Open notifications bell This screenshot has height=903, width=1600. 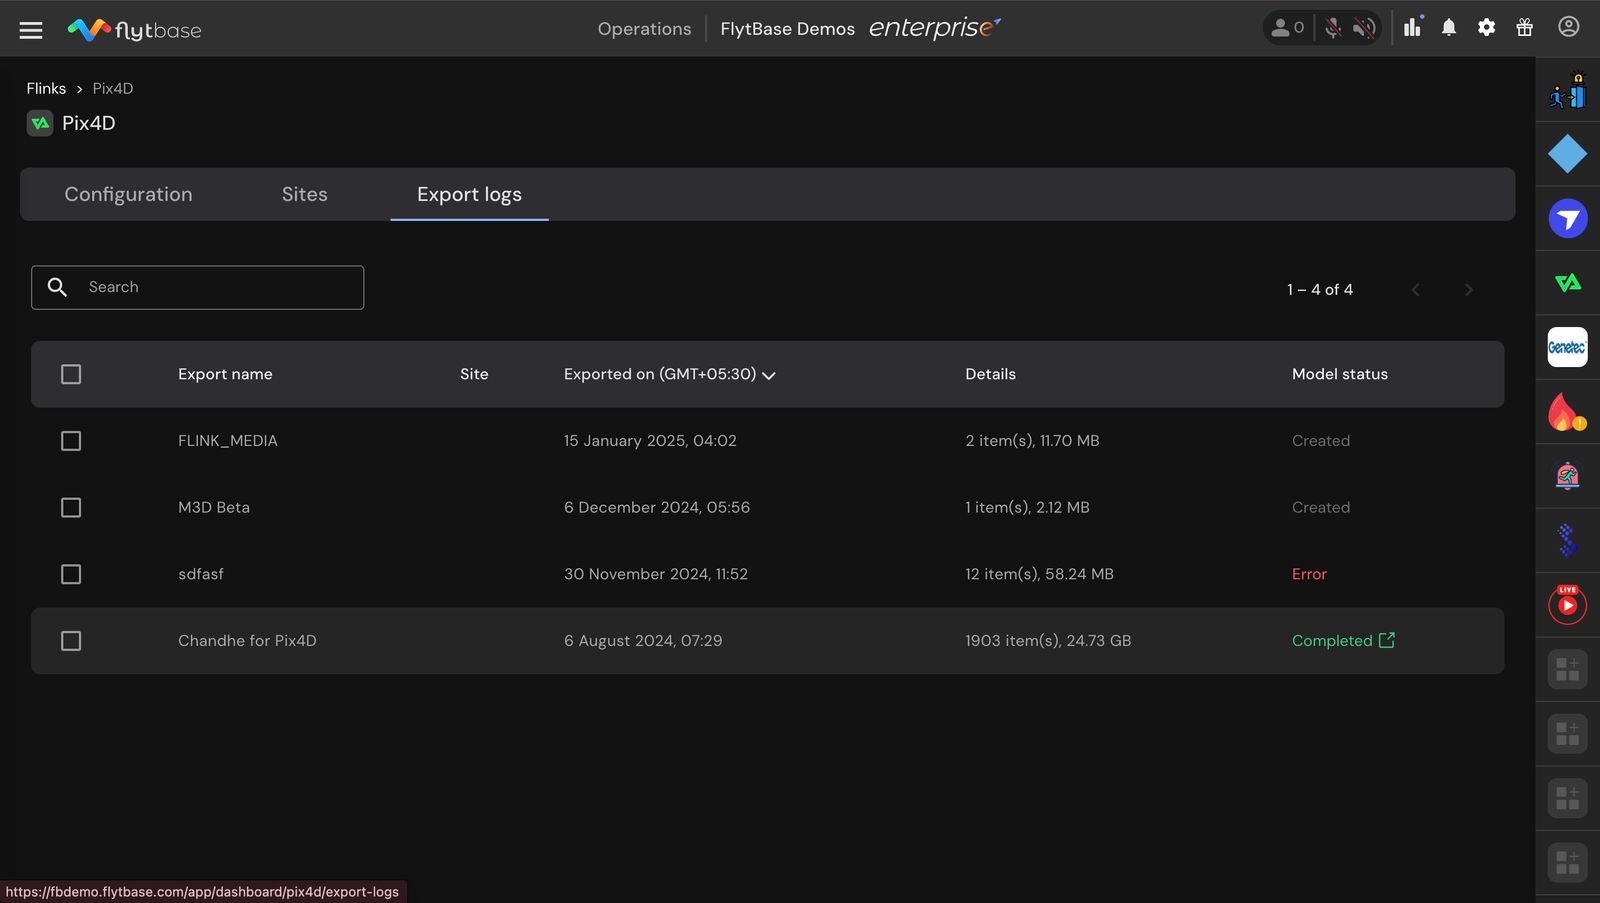click(1449, 28)
